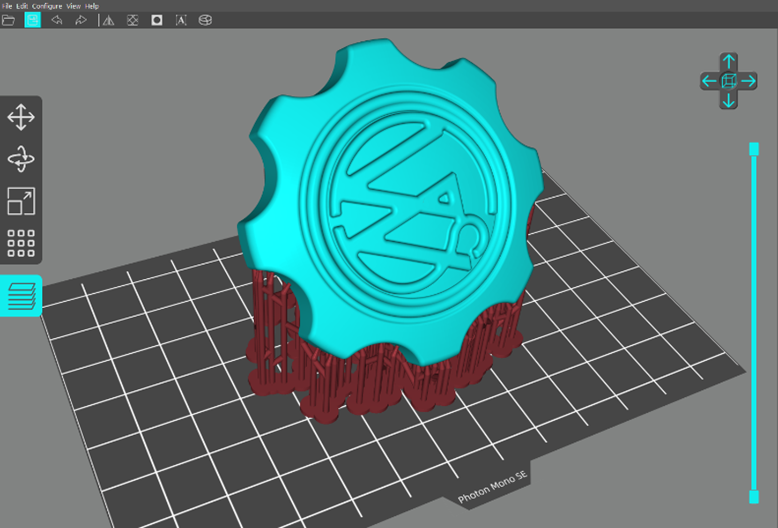Click the text letter A icon
The image size is (778, 528).
(181, 20)
